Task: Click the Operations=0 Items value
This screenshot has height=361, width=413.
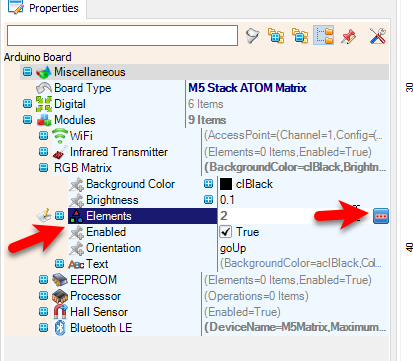Action: pos(256,296)
